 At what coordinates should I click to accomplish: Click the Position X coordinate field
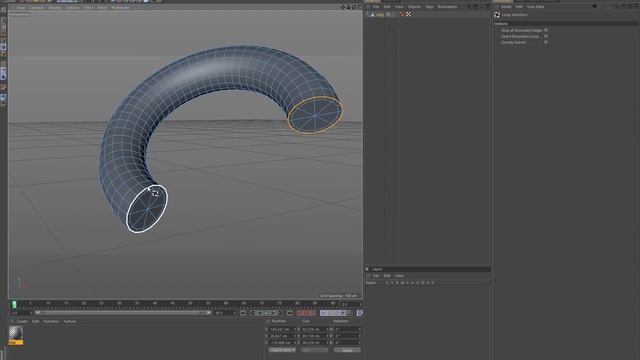[x=282, y=329]
